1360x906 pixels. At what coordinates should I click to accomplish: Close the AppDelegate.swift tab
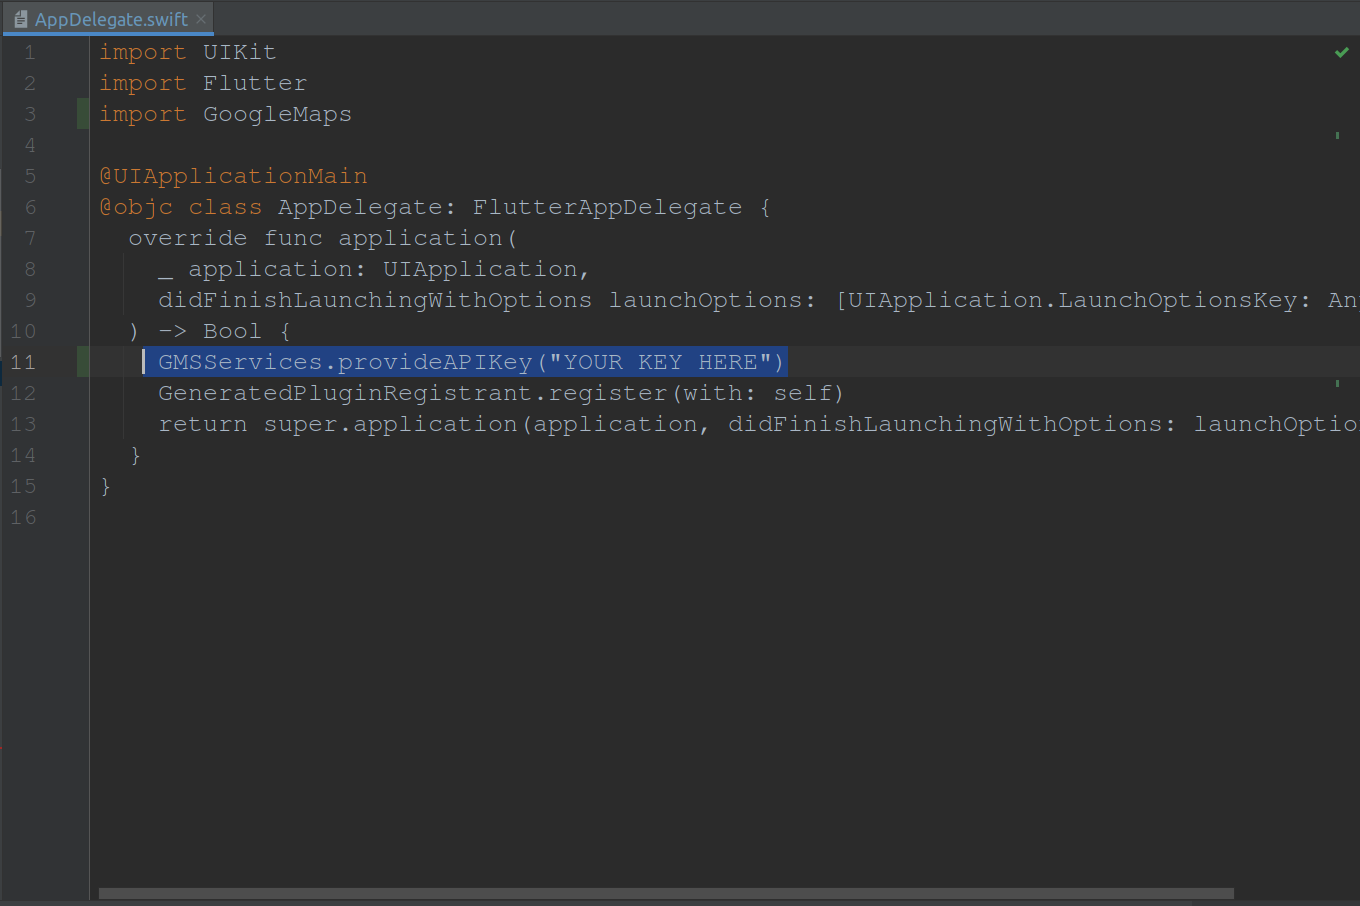pos(200,18)
